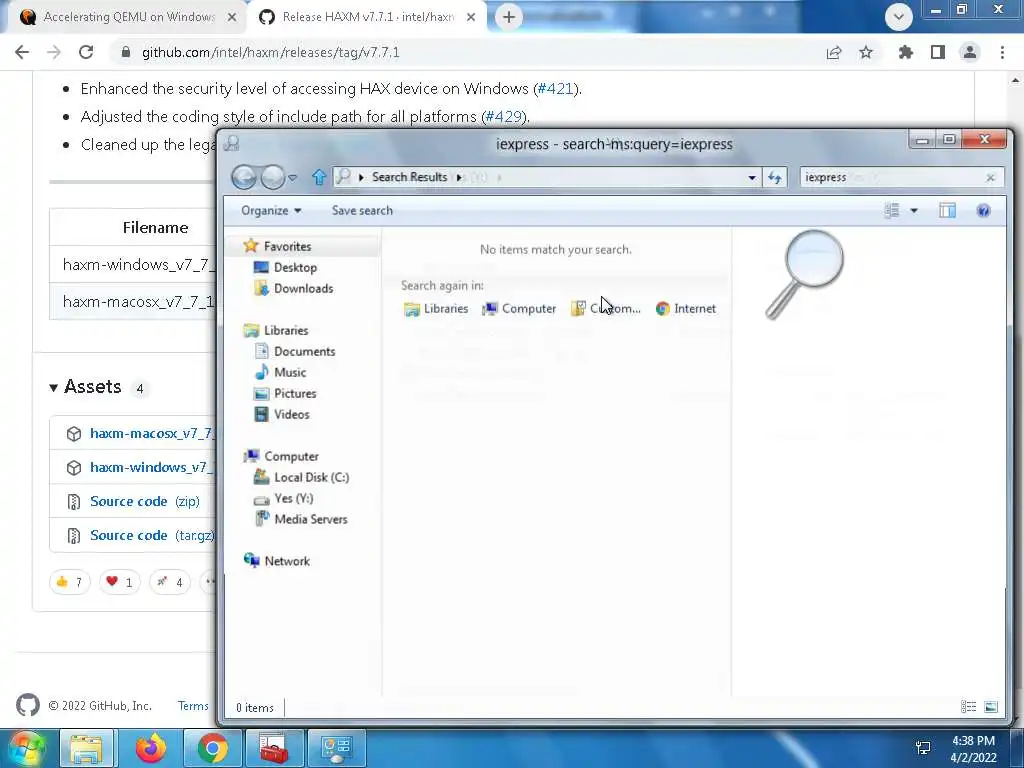Download haxm-windows asset link
This screenshot has width=1024, height=768.
[152, 467]
